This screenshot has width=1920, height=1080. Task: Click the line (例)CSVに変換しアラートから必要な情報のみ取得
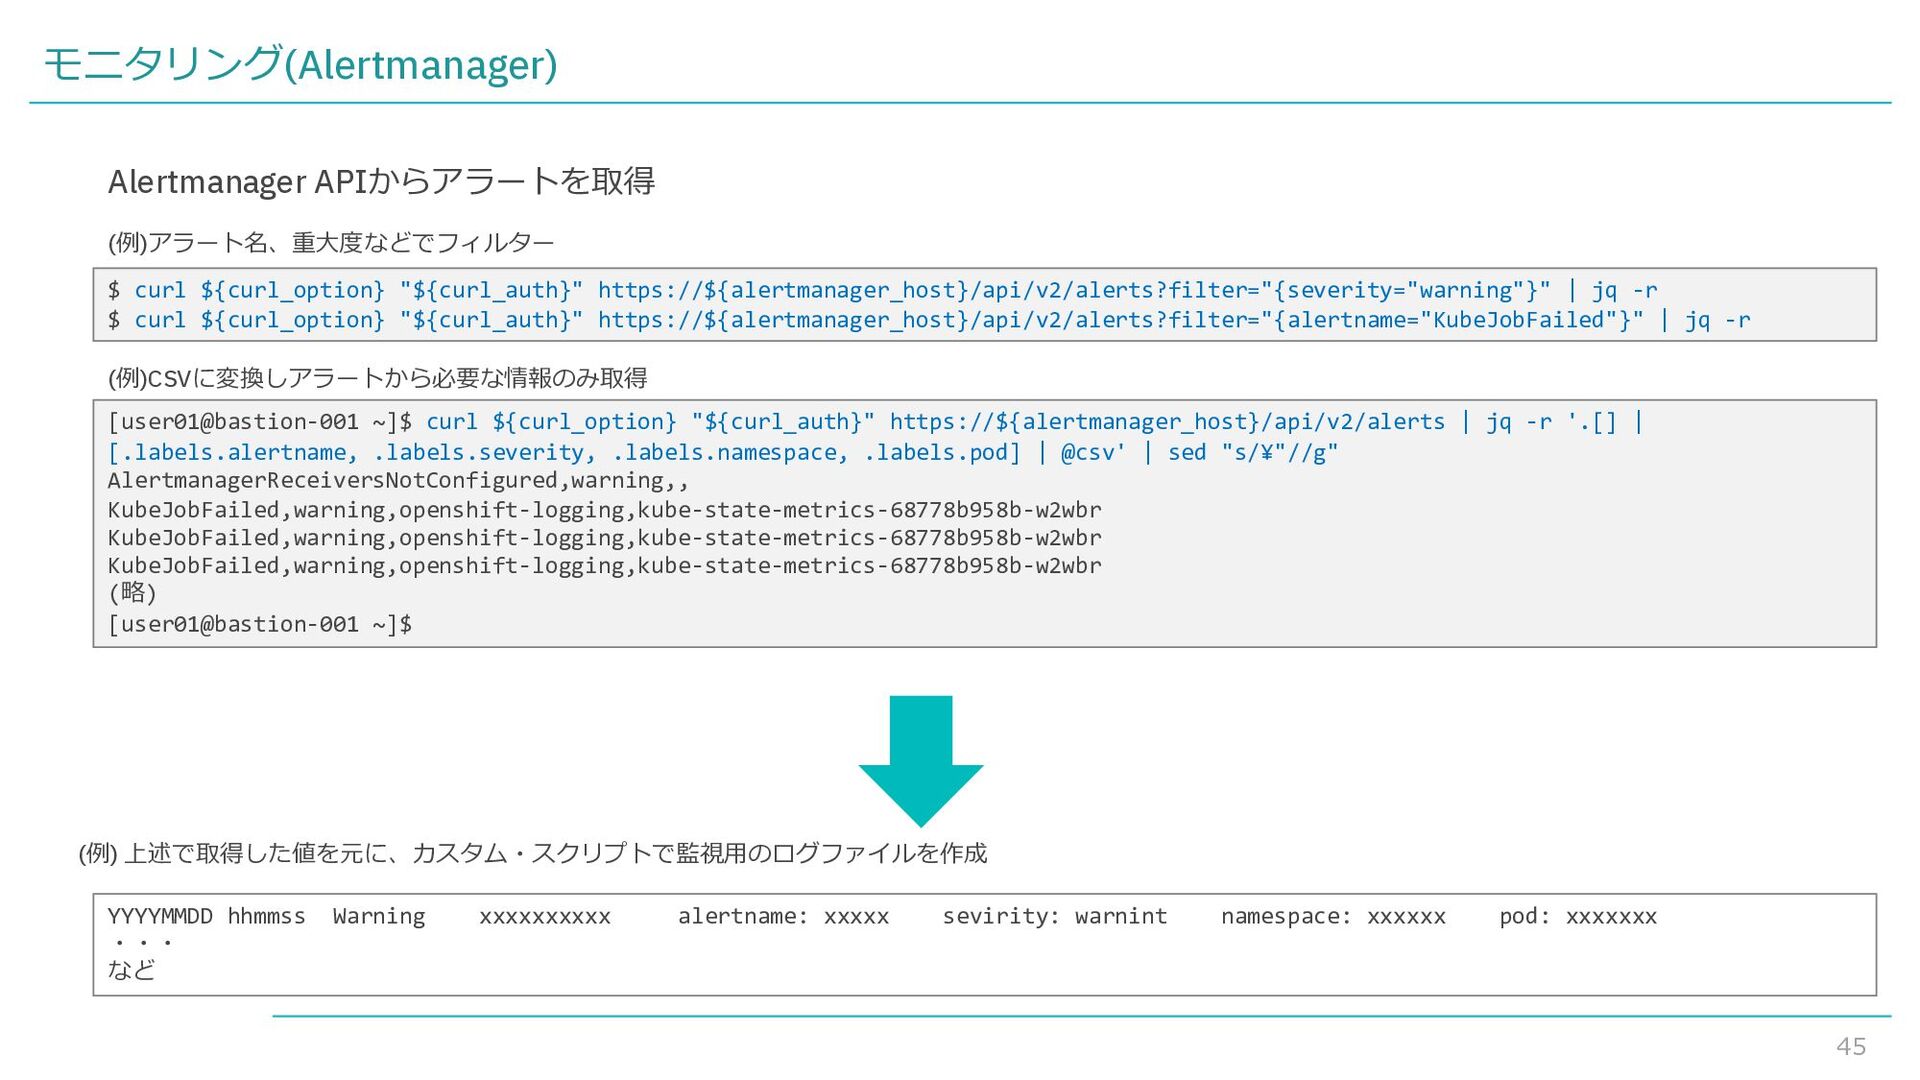[x=378, y=378]
